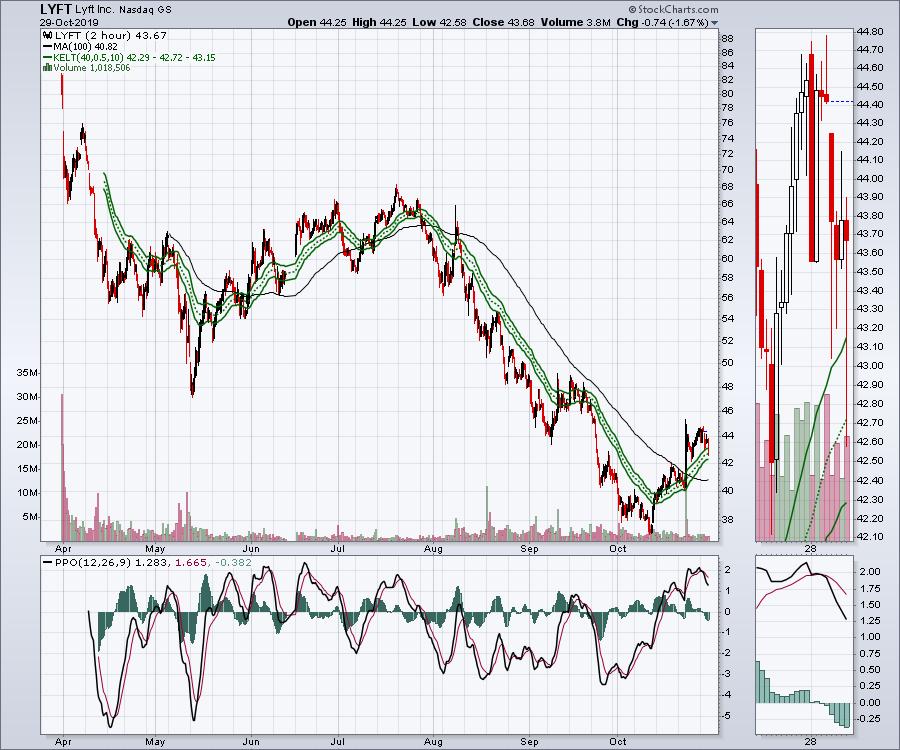Click the '42.10' zoom panel price label
Screen dimensions: 900x750
tap(869, 537)
